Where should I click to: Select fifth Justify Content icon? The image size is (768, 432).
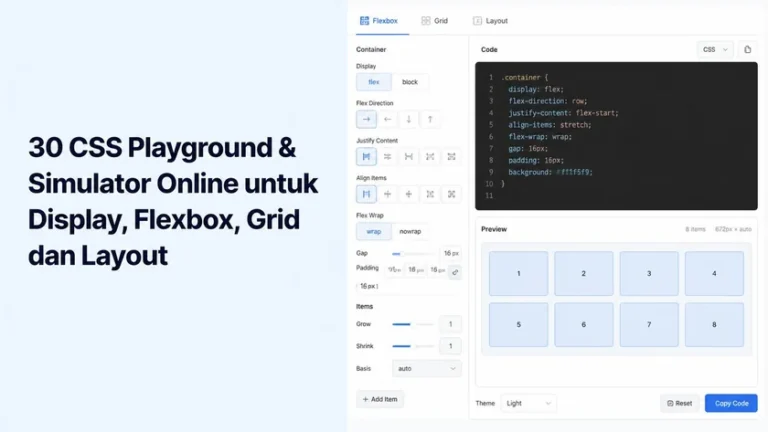click(x=452, y=157)
